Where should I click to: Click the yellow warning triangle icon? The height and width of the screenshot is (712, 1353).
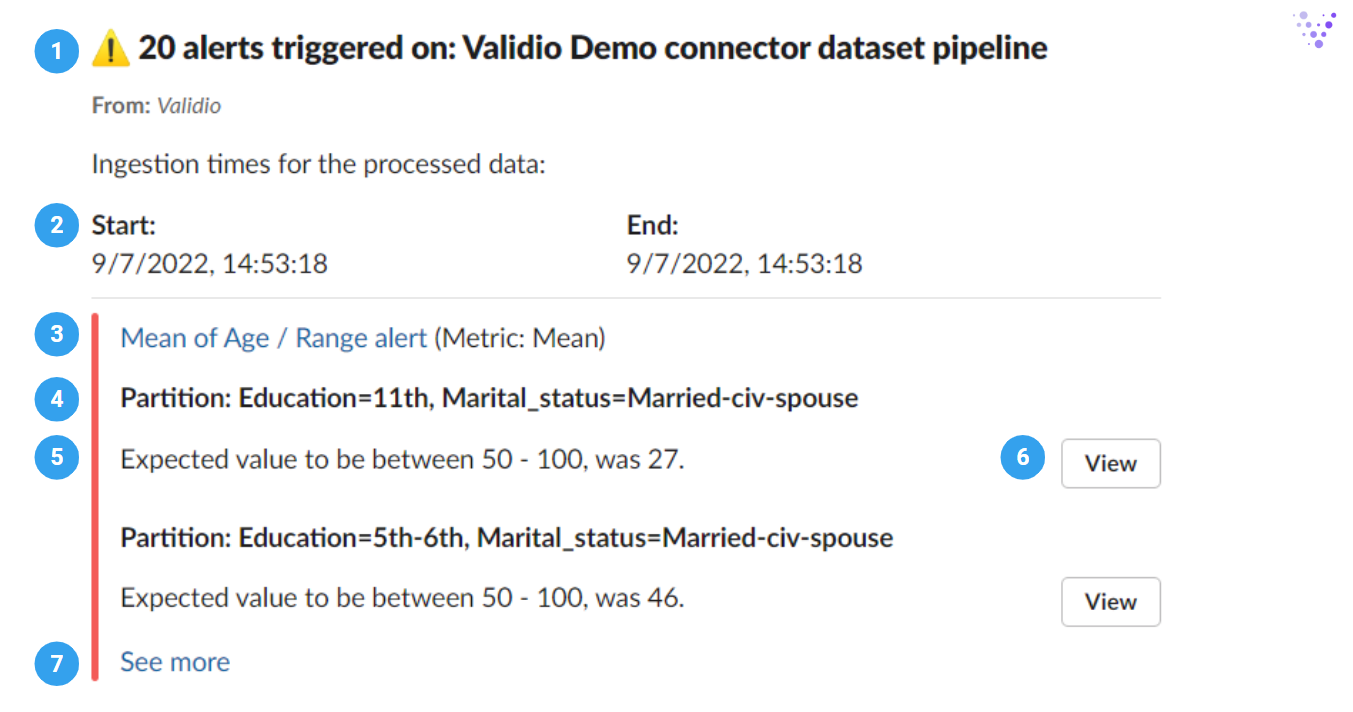[110, 48]
